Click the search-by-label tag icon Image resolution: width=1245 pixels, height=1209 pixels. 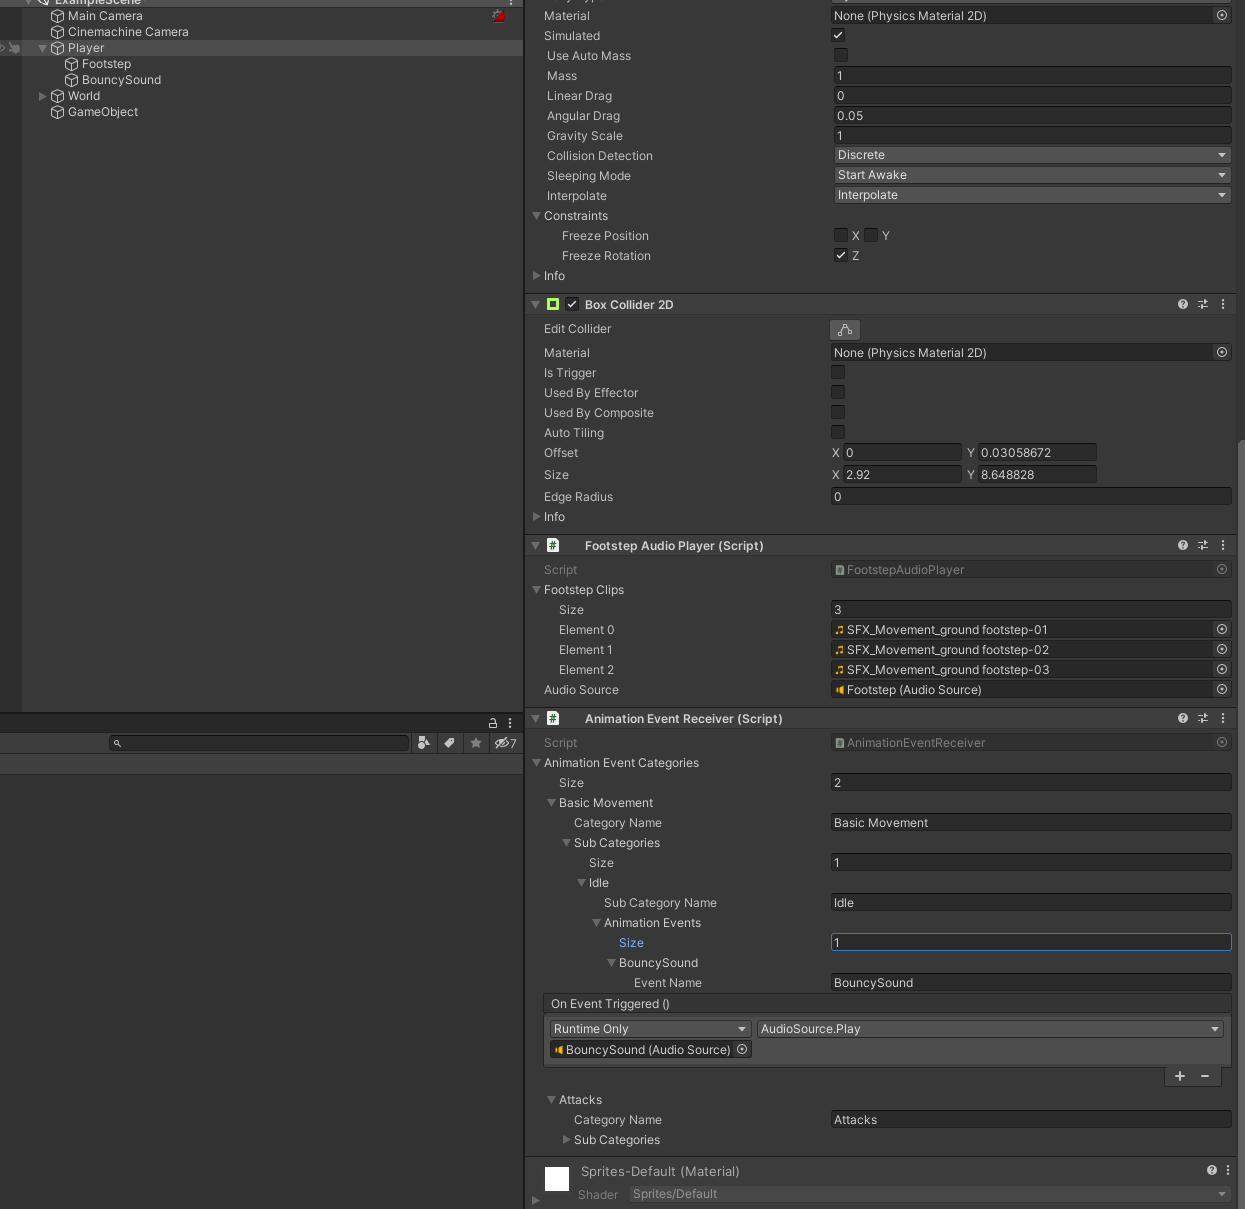448,743
